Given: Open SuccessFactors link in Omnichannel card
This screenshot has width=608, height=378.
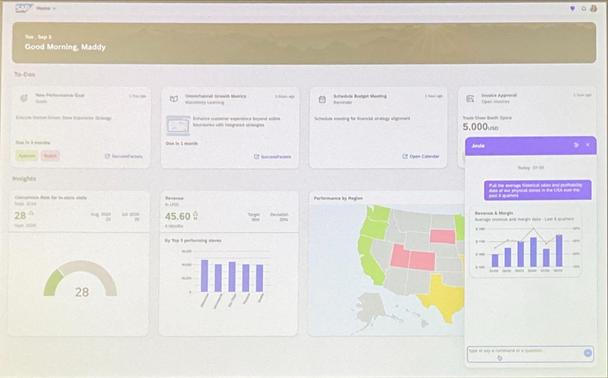Looking at the screenshot, I should pos(272,157).
